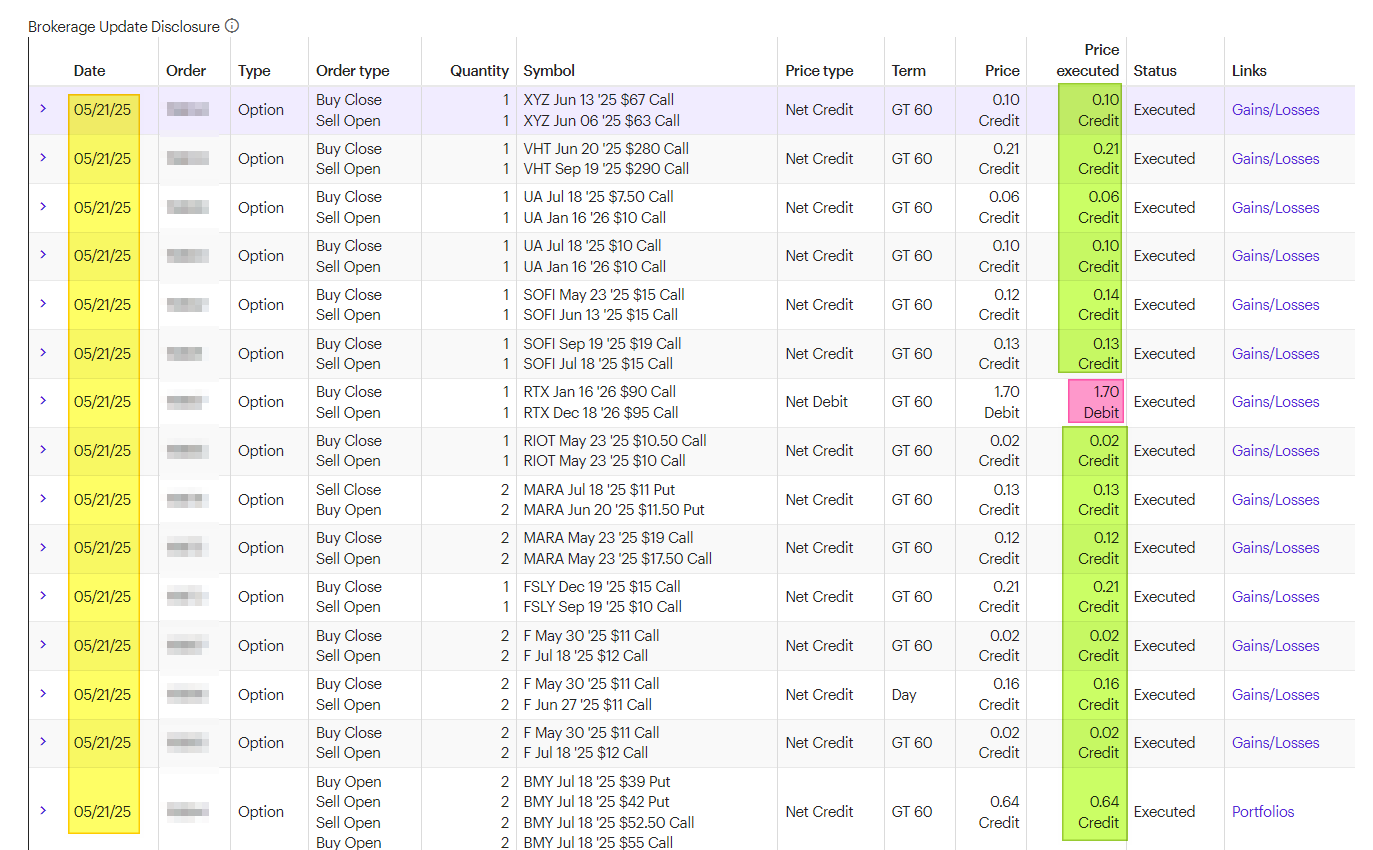The image size is (1373, 850).
Task: Open Gains/Losses link for VHT order
Action: (x=1275, y=159)
